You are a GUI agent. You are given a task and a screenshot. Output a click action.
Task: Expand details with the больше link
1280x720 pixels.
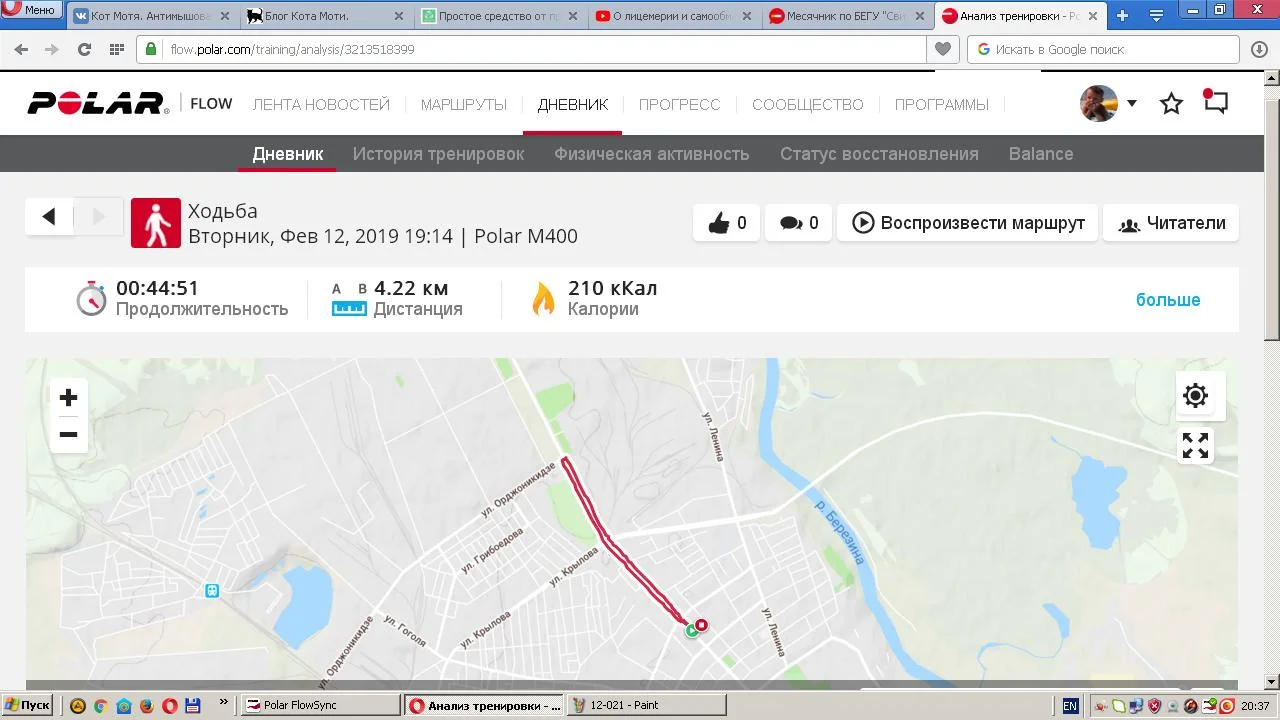(1168, 300)
